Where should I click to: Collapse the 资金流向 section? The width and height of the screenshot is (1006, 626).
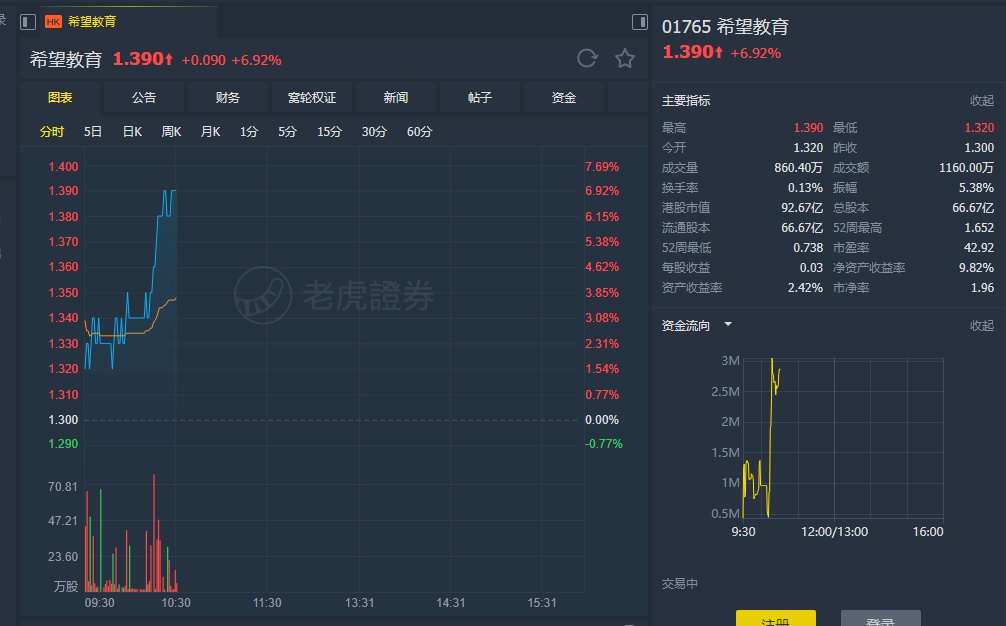click(982, 326)
